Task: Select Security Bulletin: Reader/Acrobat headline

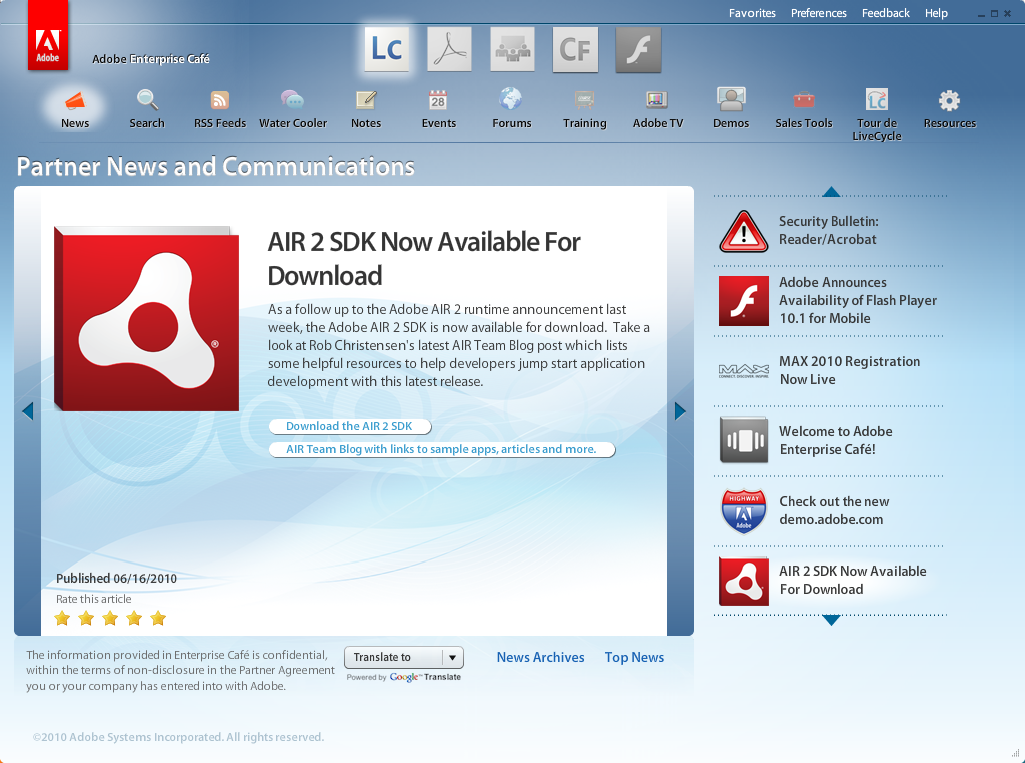Action: (x=828, y=230)
